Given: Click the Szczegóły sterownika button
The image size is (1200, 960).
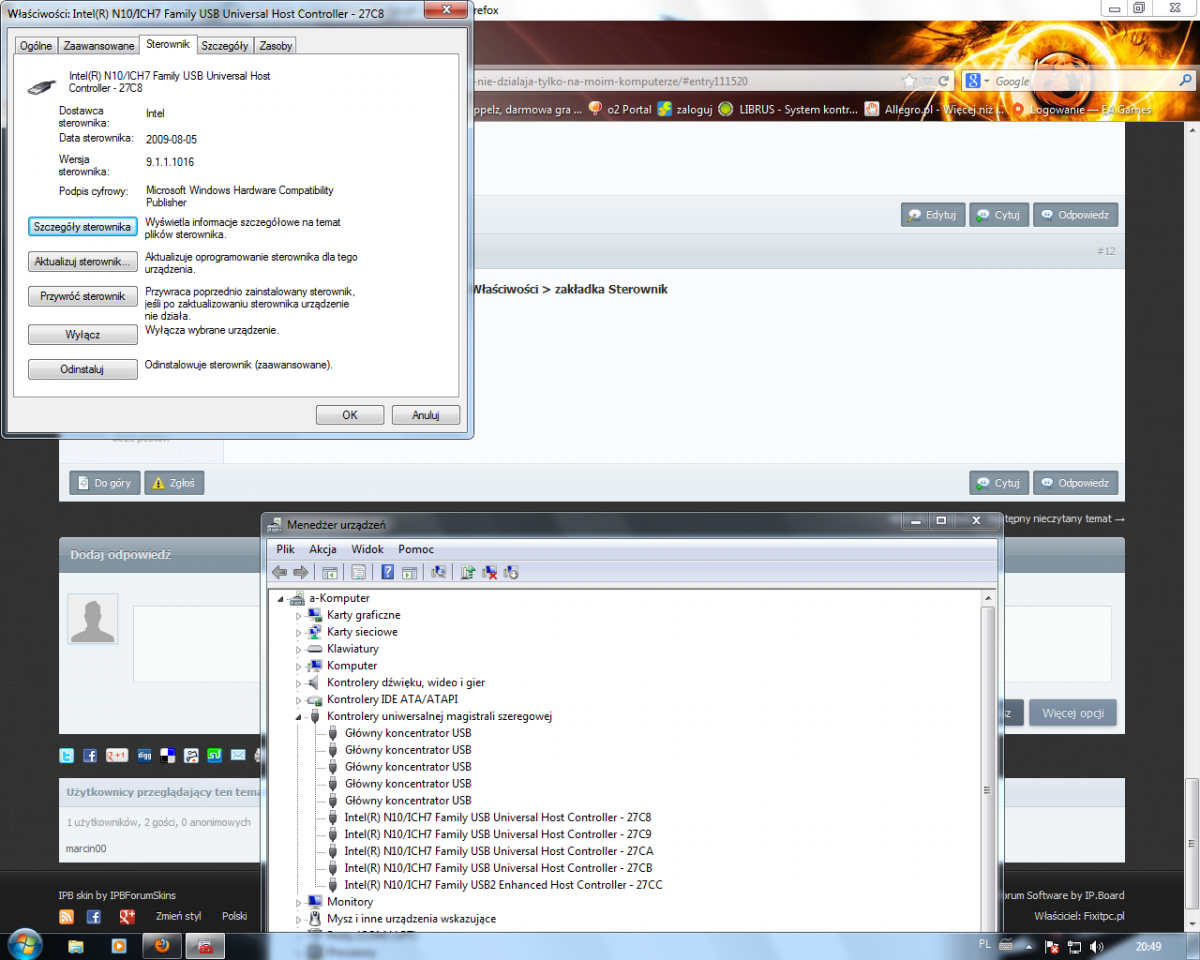Looking at the screenshot, I should point(82,227).
